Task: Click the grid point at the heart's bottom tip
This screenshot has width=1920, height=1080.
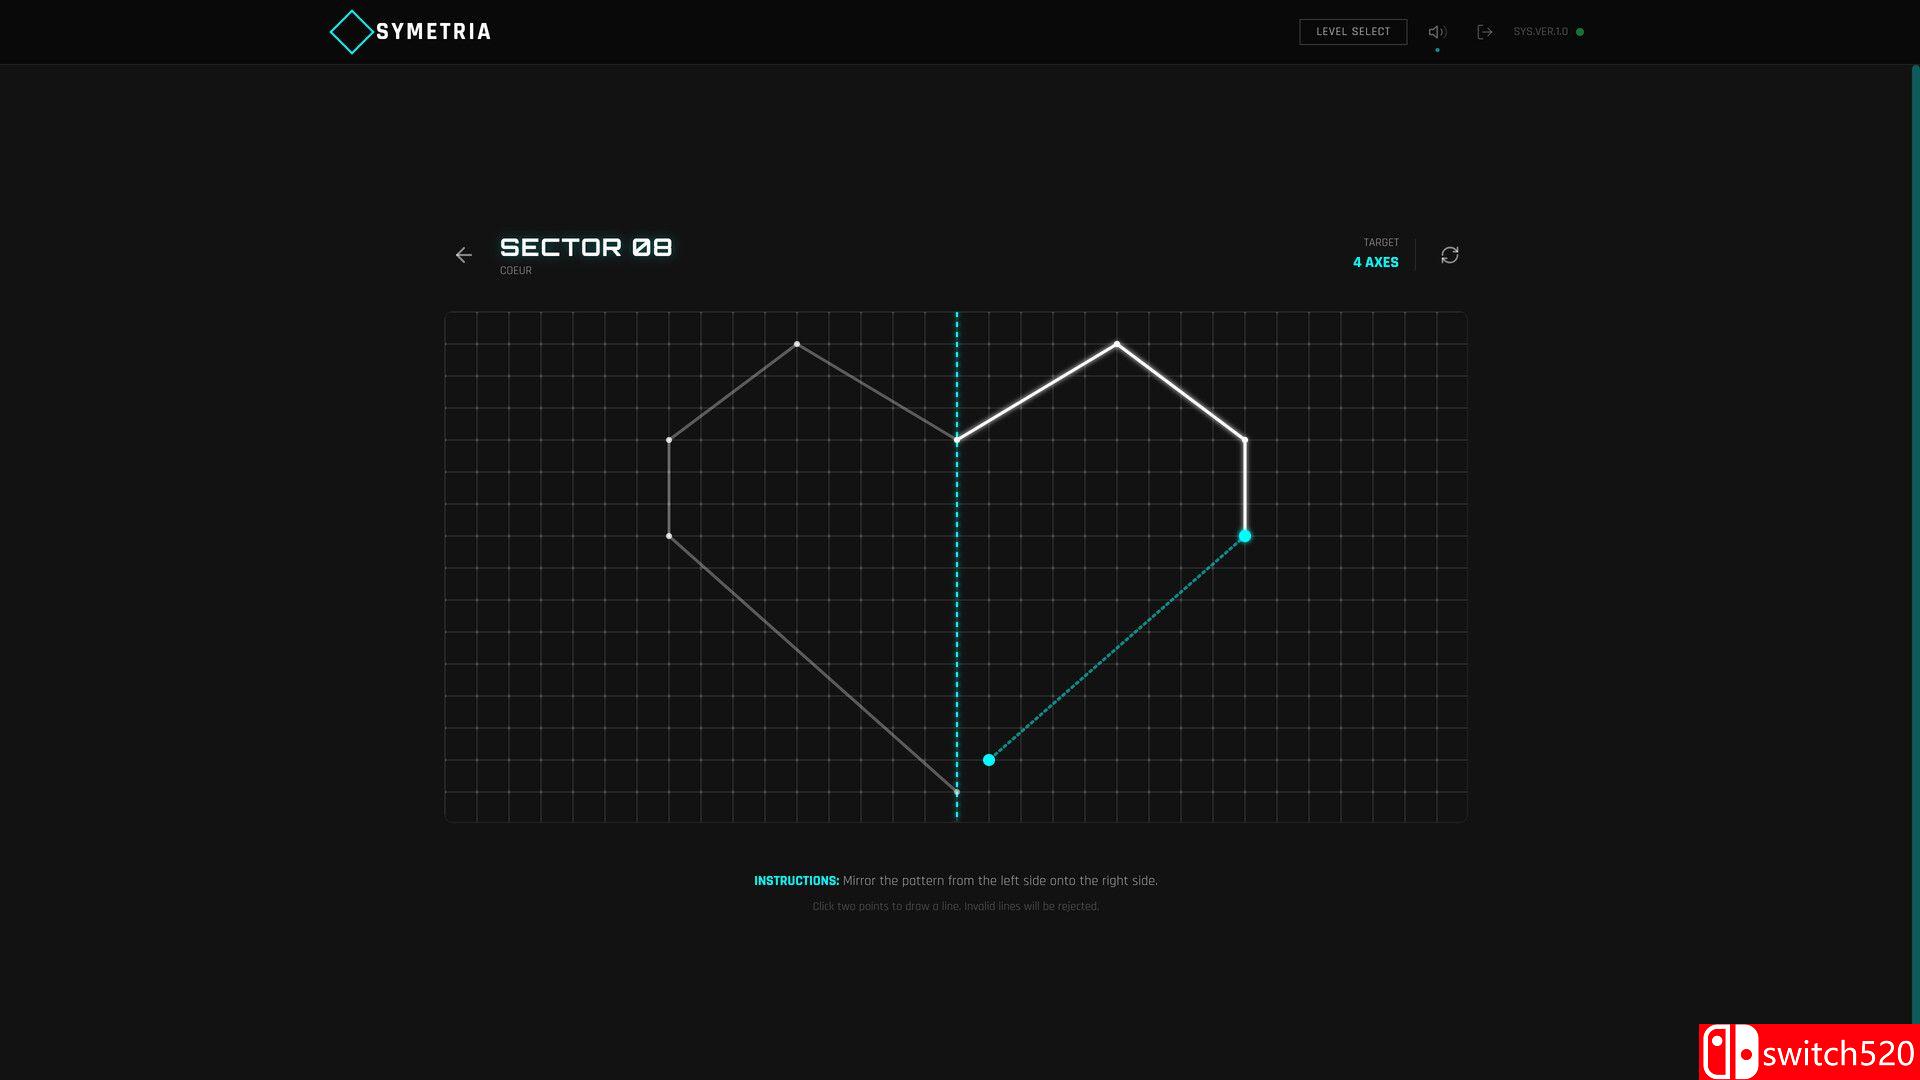Action: [957, 792]
